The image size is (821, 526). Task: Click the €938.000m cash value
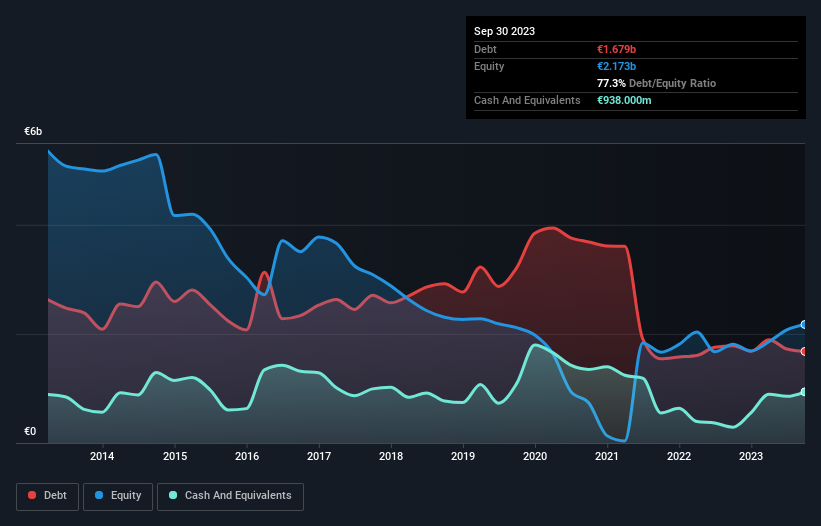pyautogui.click(x=624, y=100)
